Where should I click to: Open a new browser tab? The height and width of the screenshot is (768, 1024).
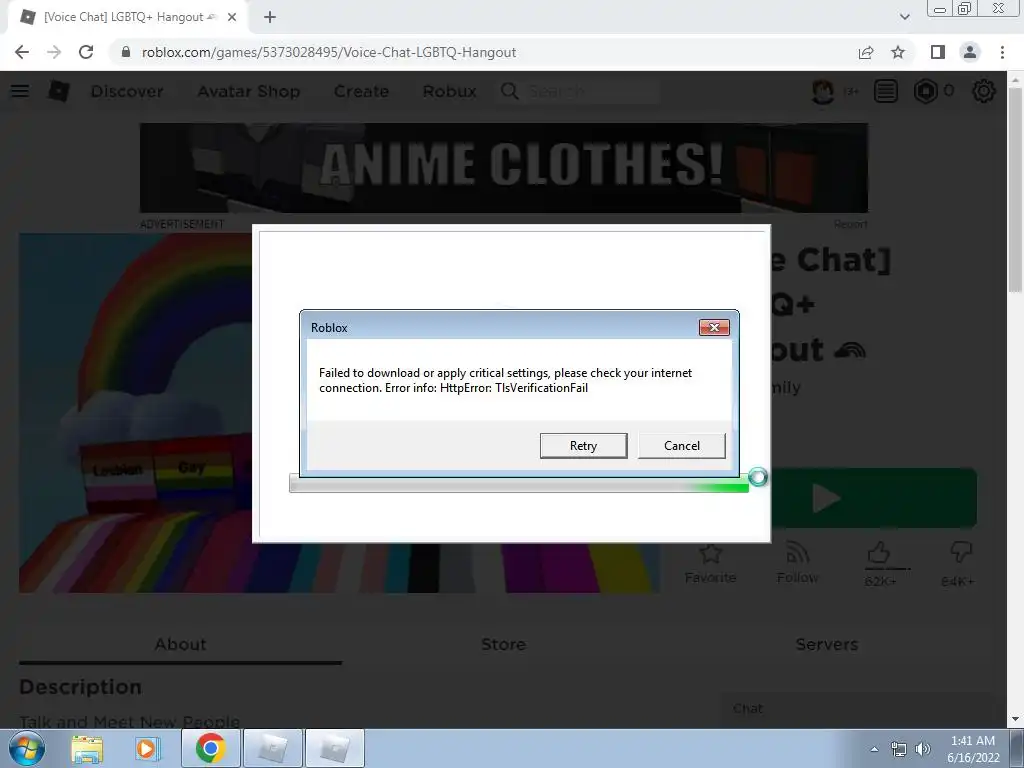pyautogui.click(x=270, y=17)
